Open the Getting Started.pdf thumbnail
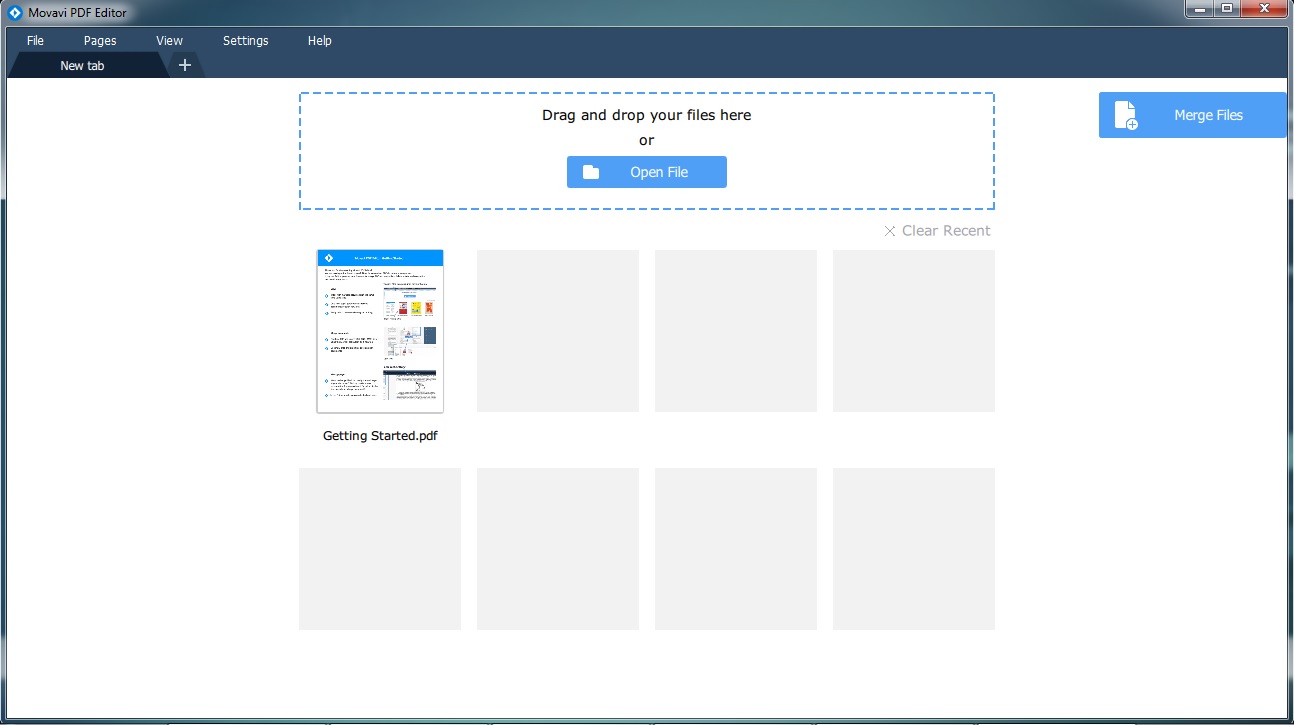This screenshot has width=1294, height=725. pos(380,331)
